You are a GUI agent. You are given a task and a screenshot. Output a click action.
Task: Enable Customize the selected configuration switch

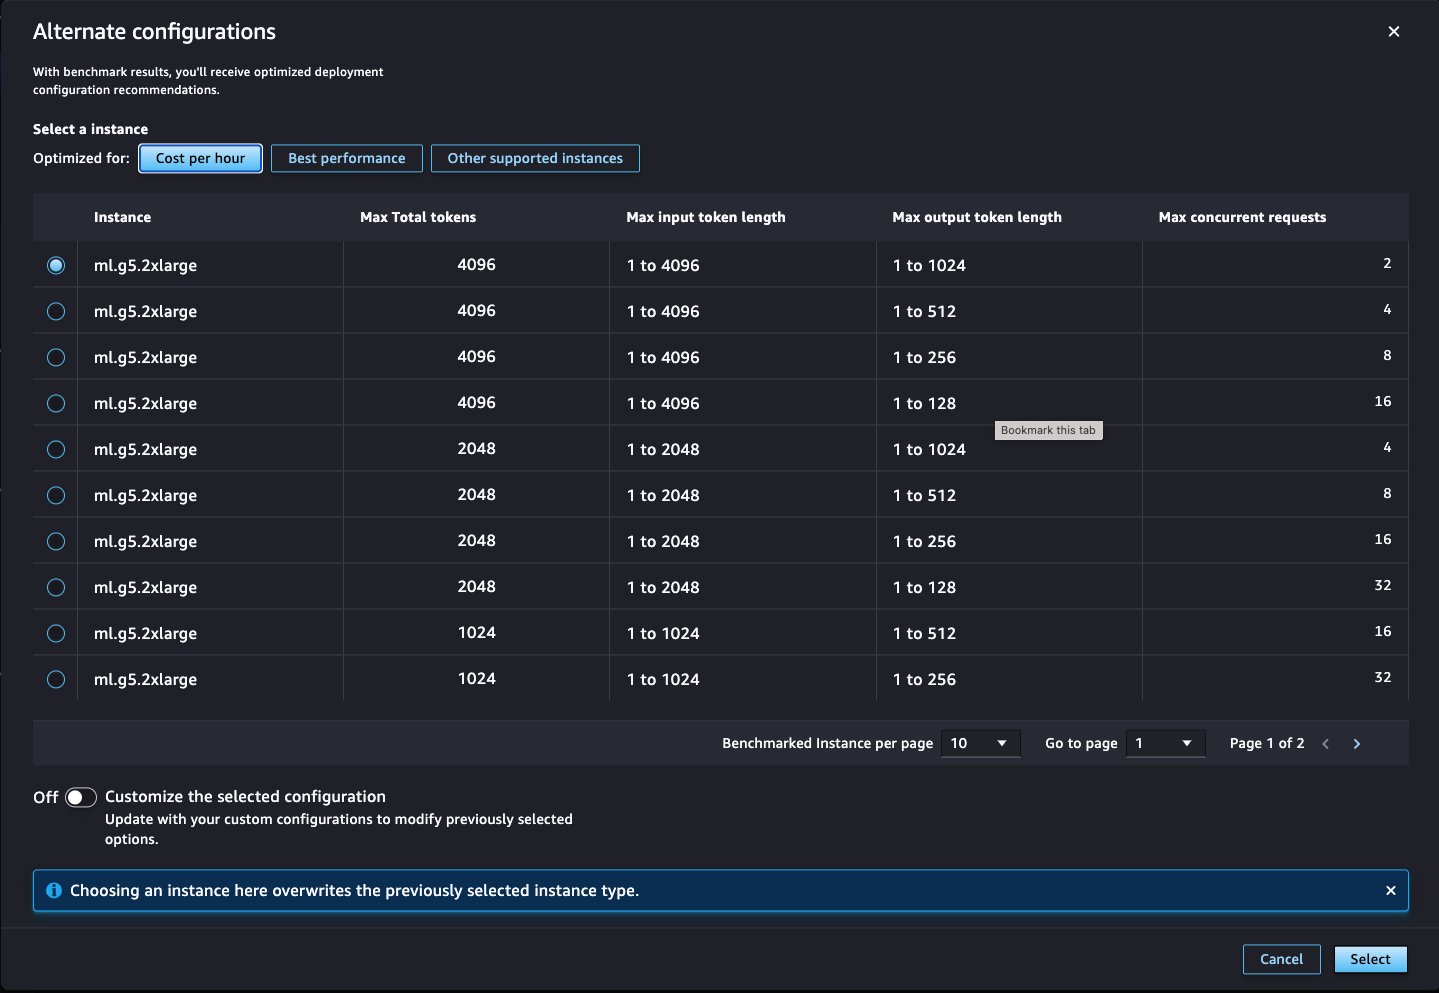[81, 797]
